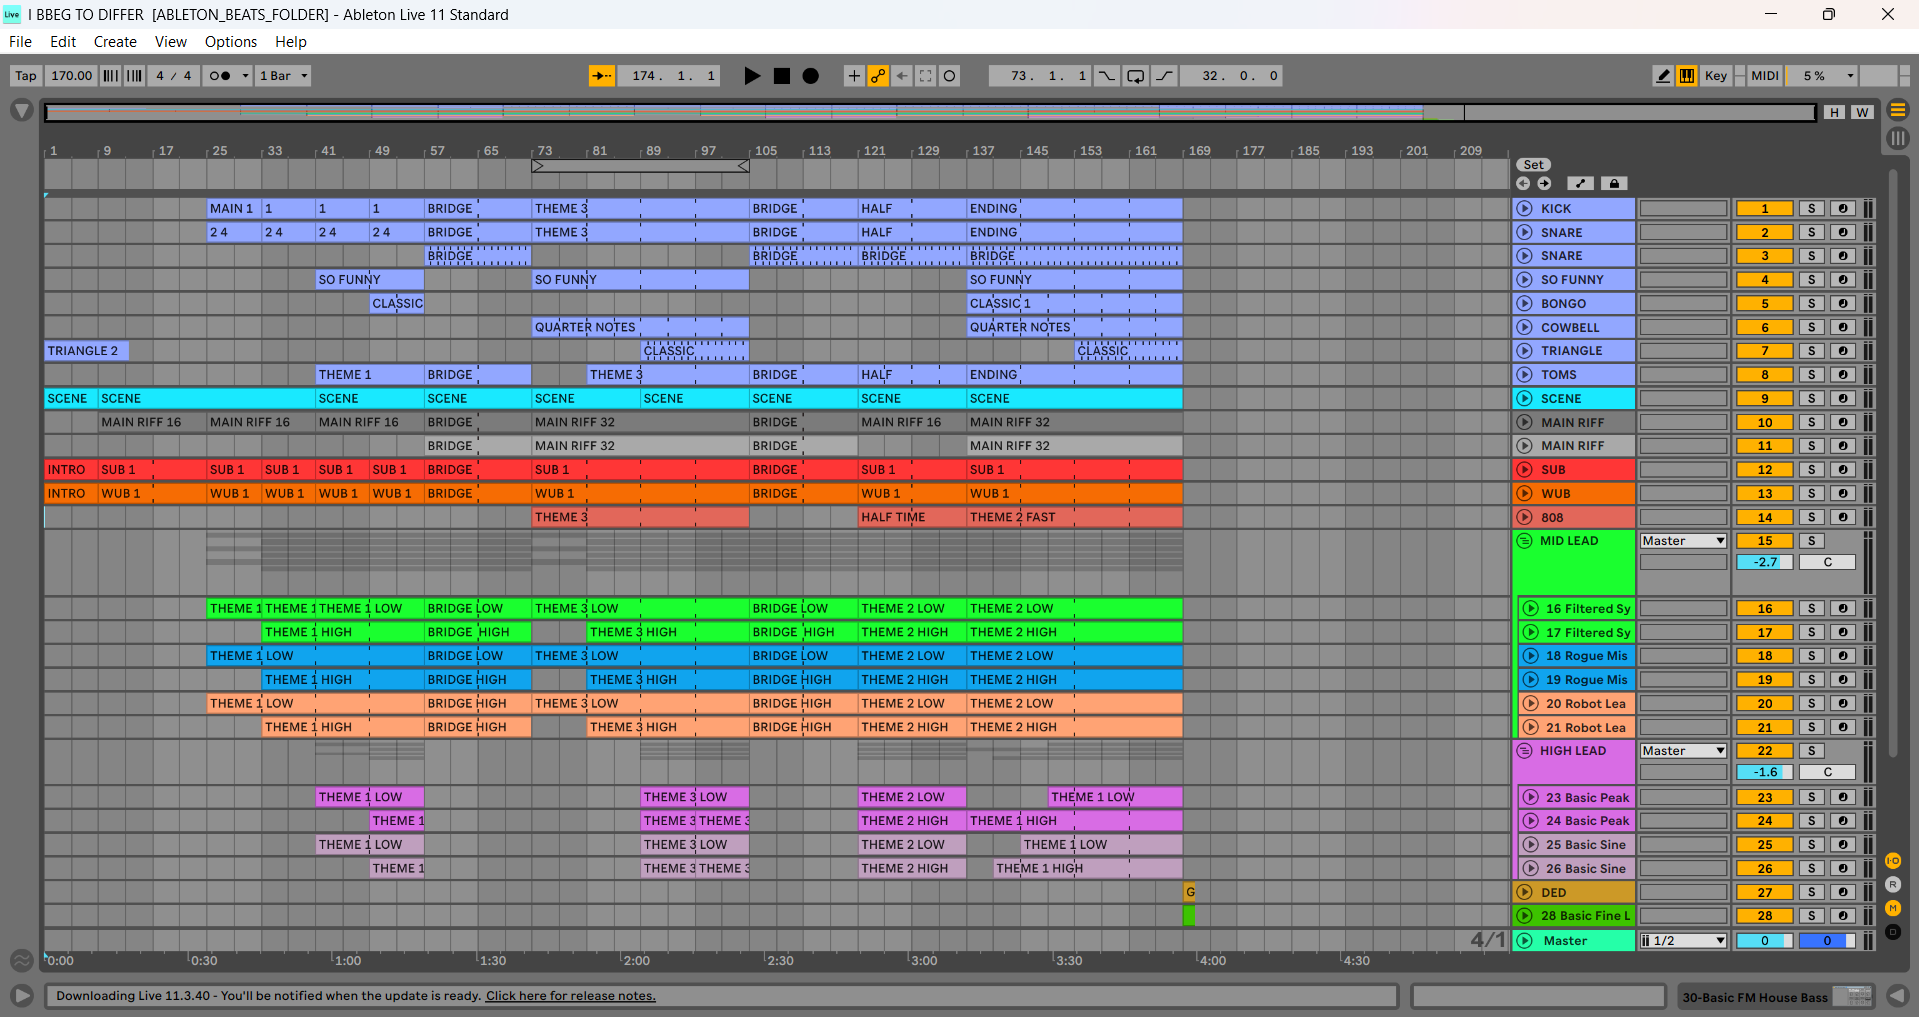
Task: Solo the SNARE track numbered 2
Action: 1812,233
